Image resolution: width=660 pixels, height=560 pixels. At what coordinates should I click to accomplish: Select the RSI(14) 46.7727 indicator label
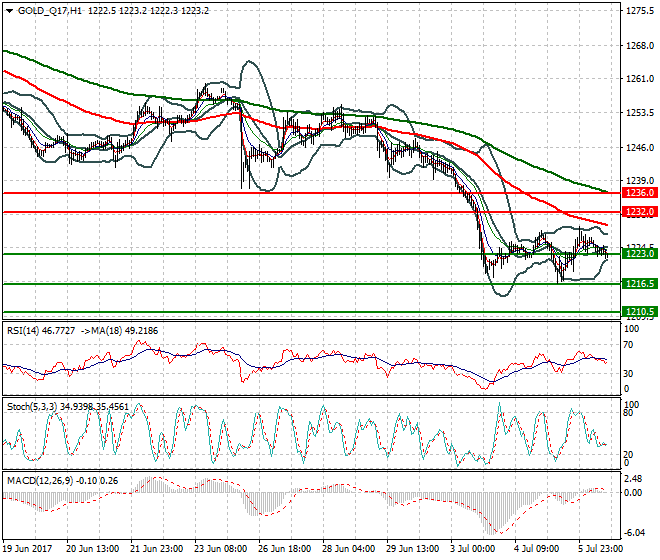coord(41,331)
